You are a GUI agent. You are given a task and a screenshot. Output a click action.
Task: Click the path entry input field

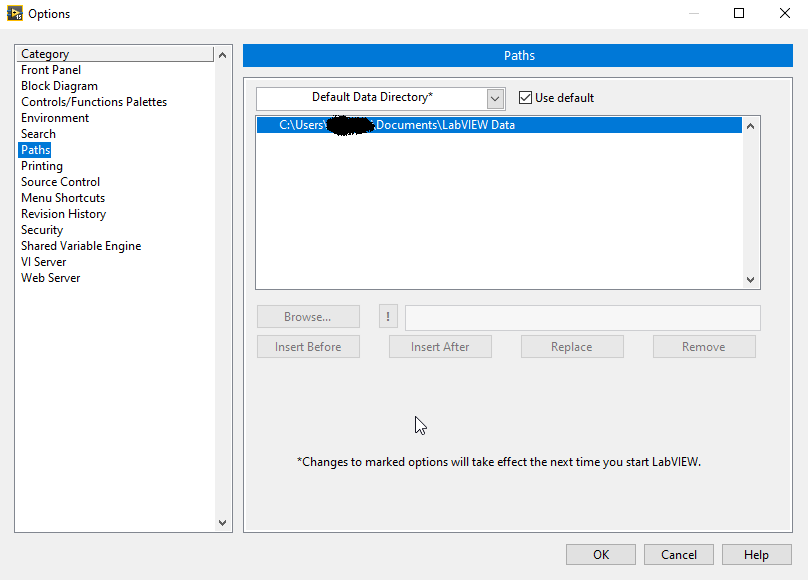pos(582,318)
